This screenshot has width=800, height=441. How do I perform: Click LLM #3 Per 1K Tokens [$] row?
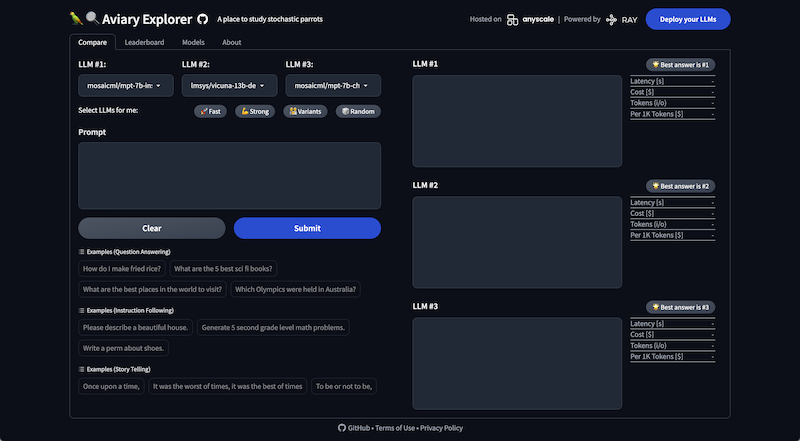[x=672, y=356]
